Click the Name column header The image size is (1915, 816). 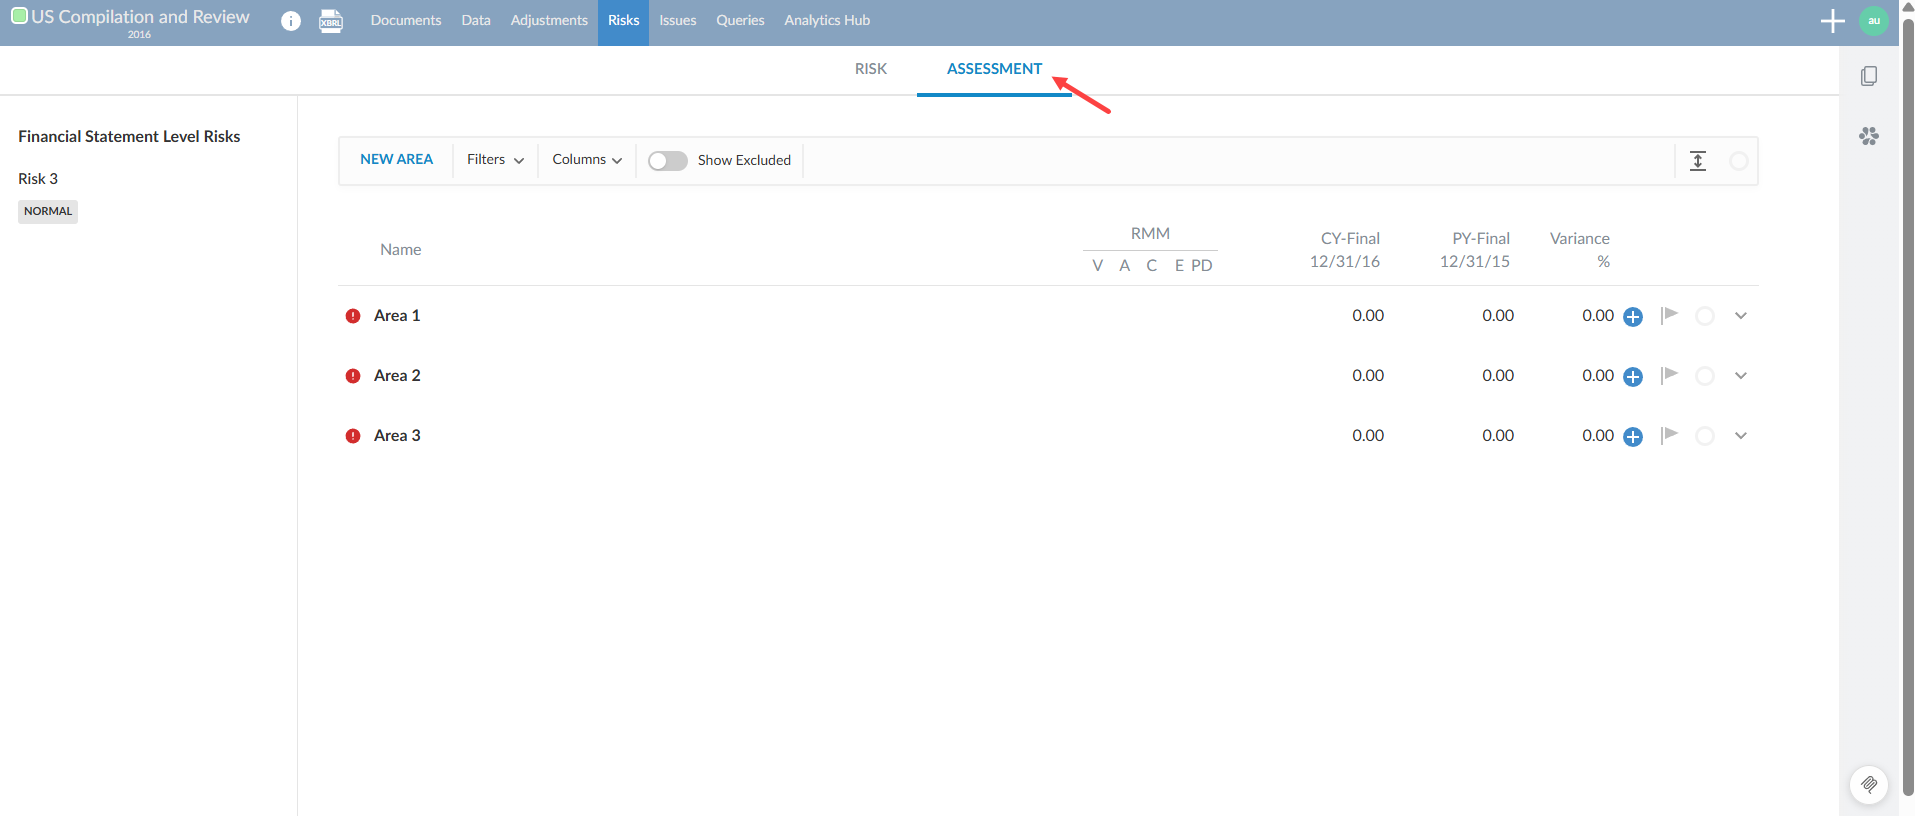coord(400,250)
